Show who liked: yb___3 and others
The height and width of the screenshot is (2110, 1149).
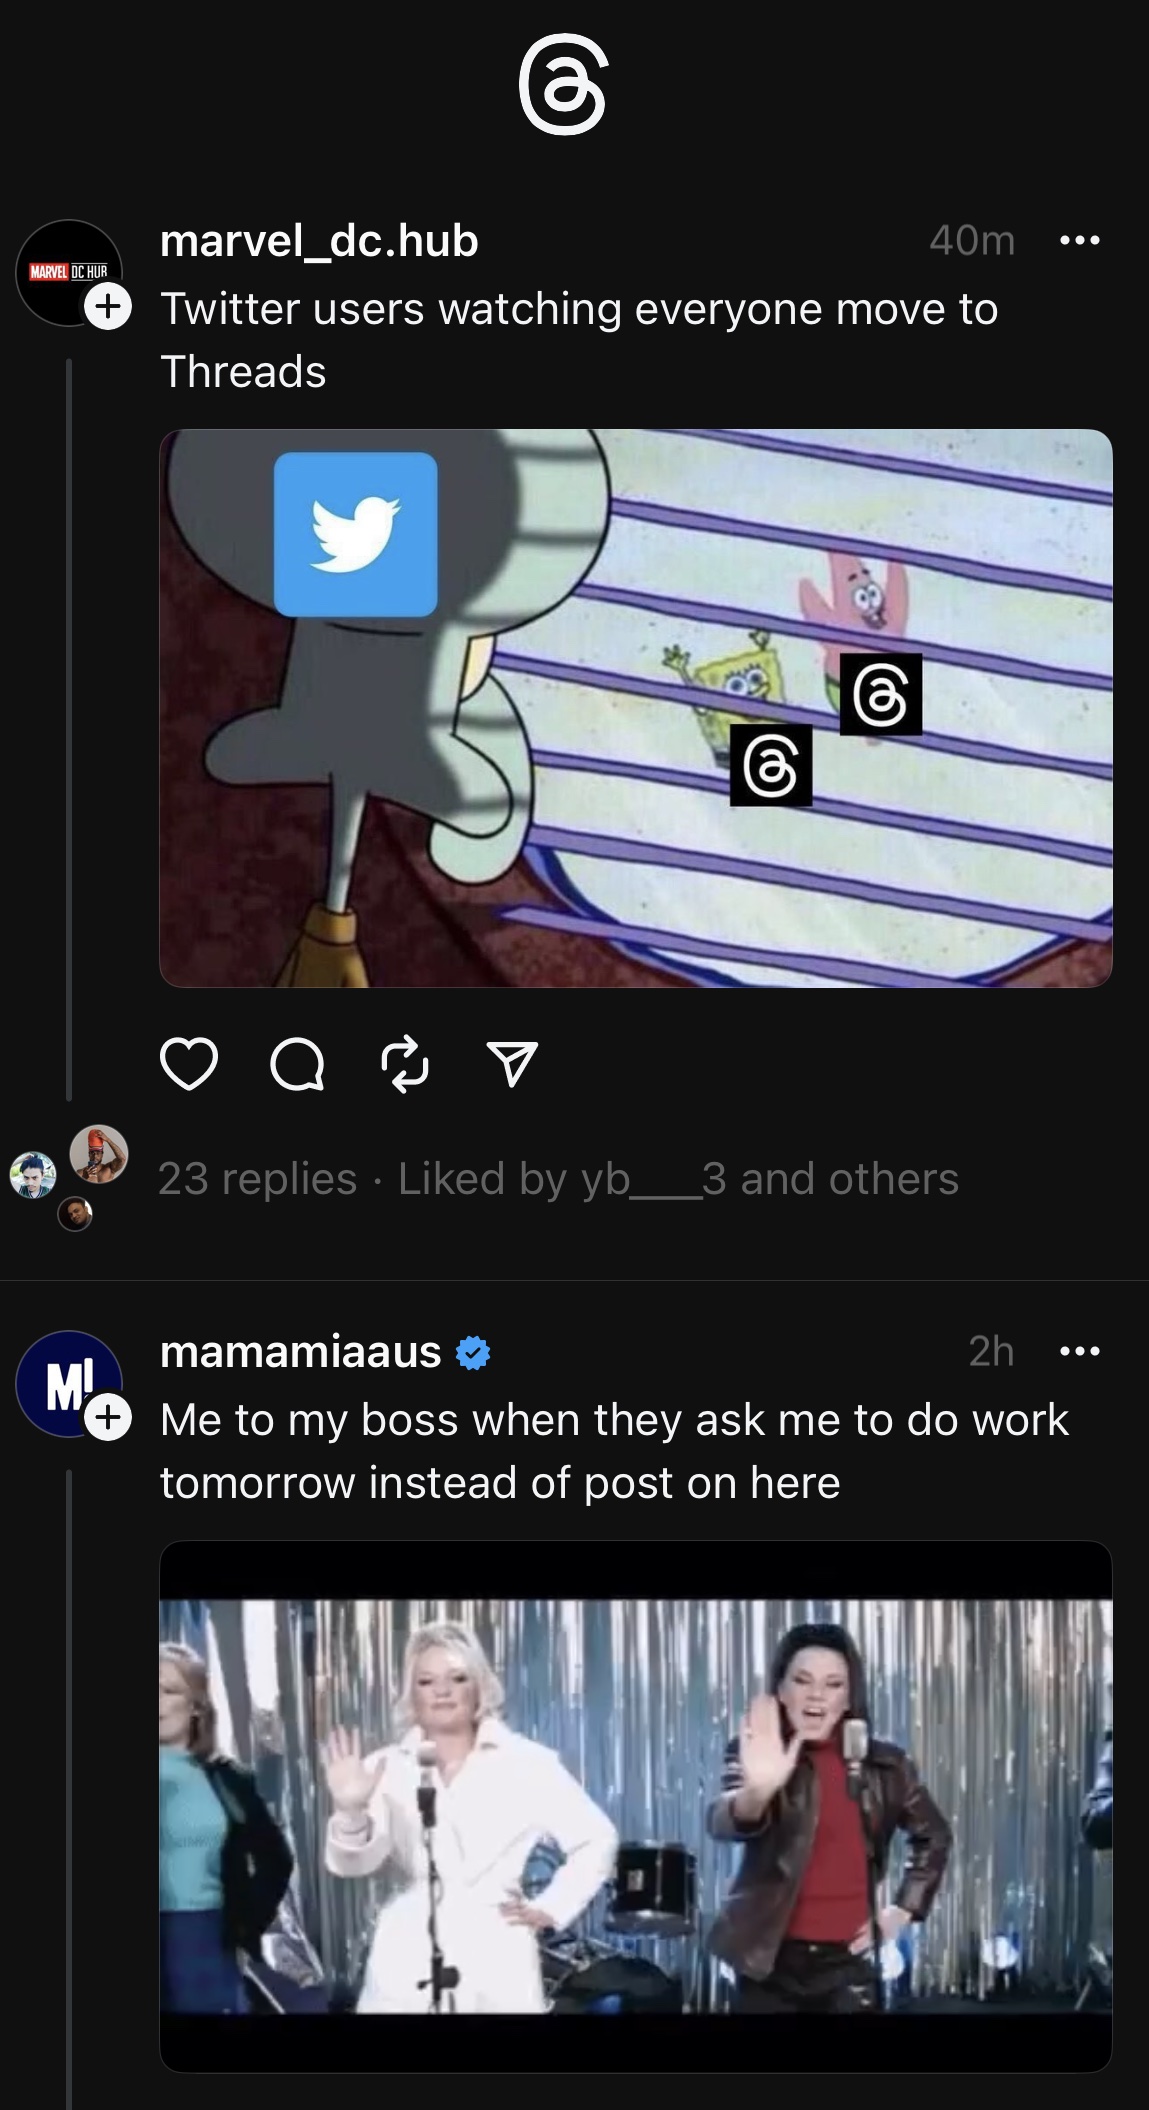click(x=678, y=1179)
